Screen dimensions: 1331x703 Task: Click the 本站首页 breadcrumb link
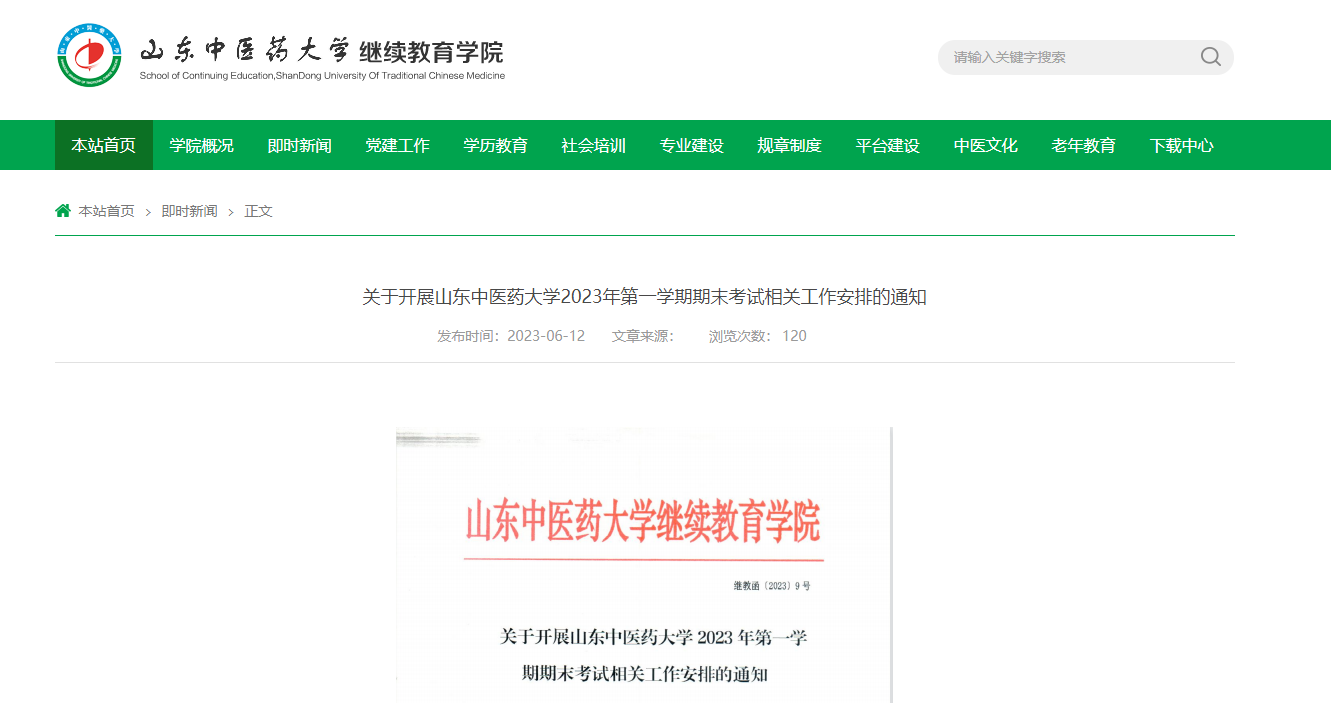click(107, 211)
